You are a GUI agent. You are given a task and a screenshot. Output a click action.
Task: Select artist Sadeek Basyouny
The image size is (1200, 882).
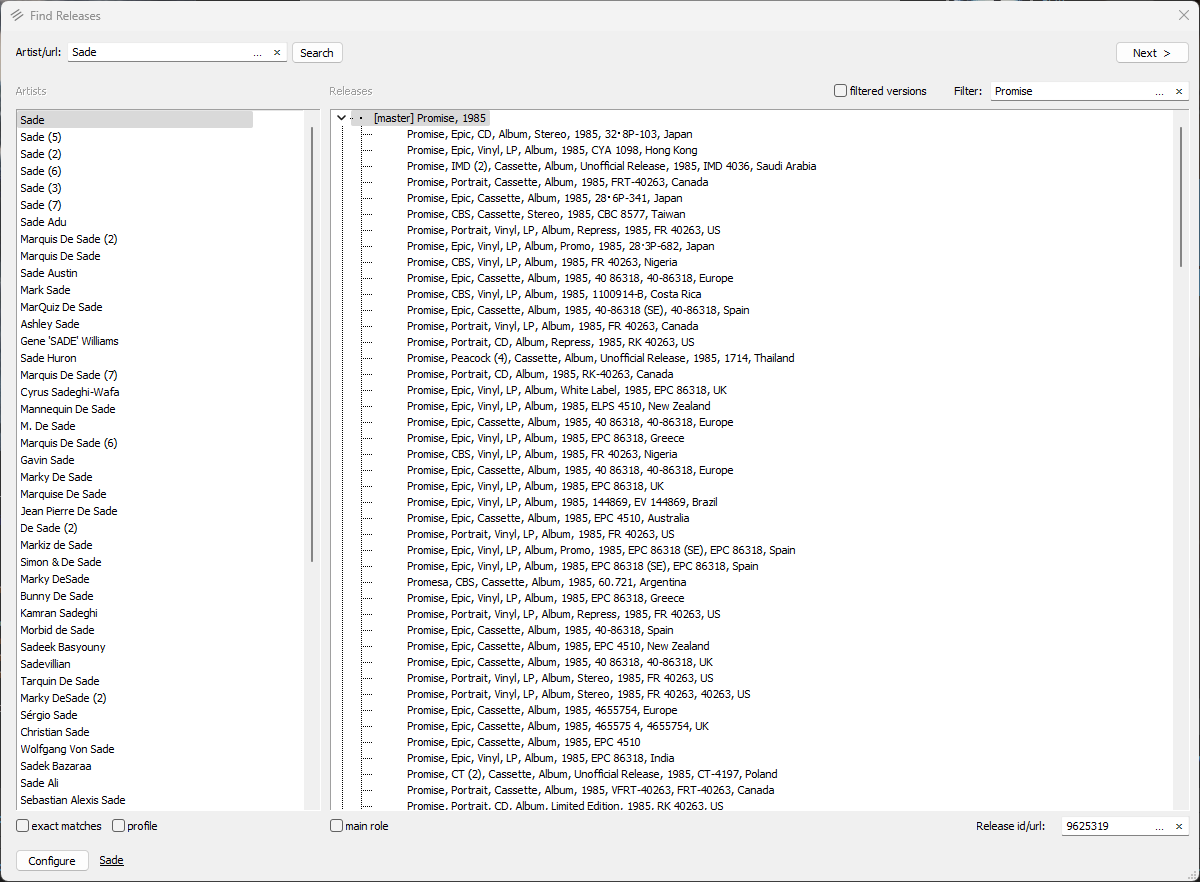pyautogui.click(x=63, y=647)
